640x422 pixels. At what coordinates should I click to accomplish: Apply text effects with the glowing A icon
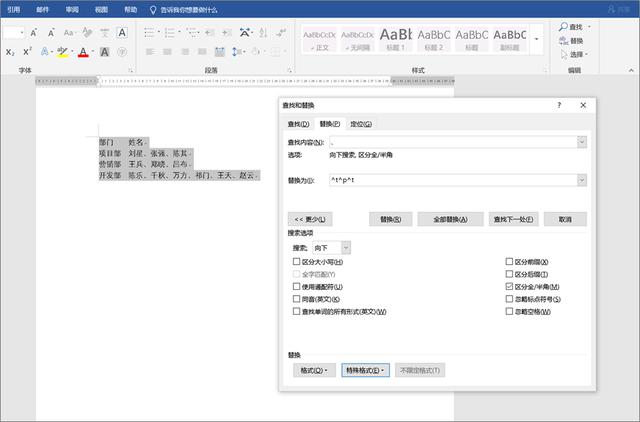[x=44, y=52]
